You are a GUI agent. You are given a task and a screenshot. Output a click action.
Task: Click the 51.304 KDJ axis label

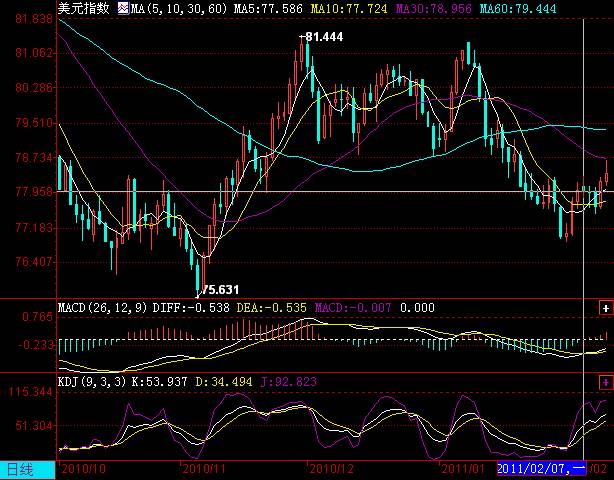34,426
